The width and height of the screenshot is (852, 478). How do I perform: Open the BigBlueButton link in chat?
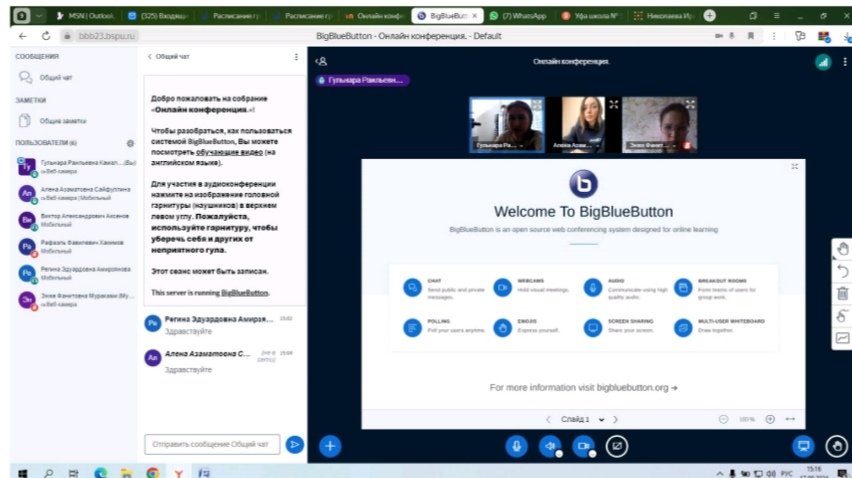(x=244, y=293)
